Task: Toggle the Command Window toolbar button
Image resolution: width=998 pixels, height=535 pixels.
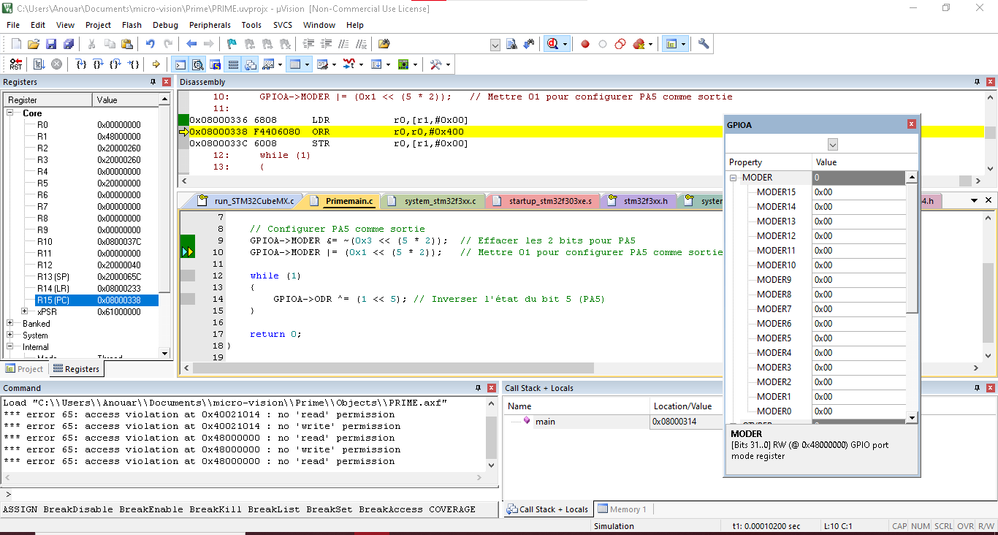Action: [x=180, y=64]
